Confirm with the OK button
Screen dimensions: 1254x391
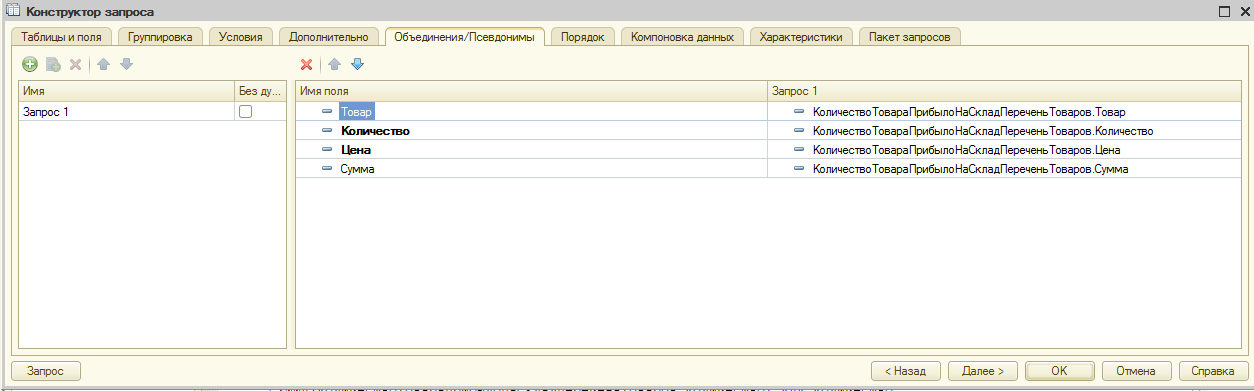pos(1060,370)
